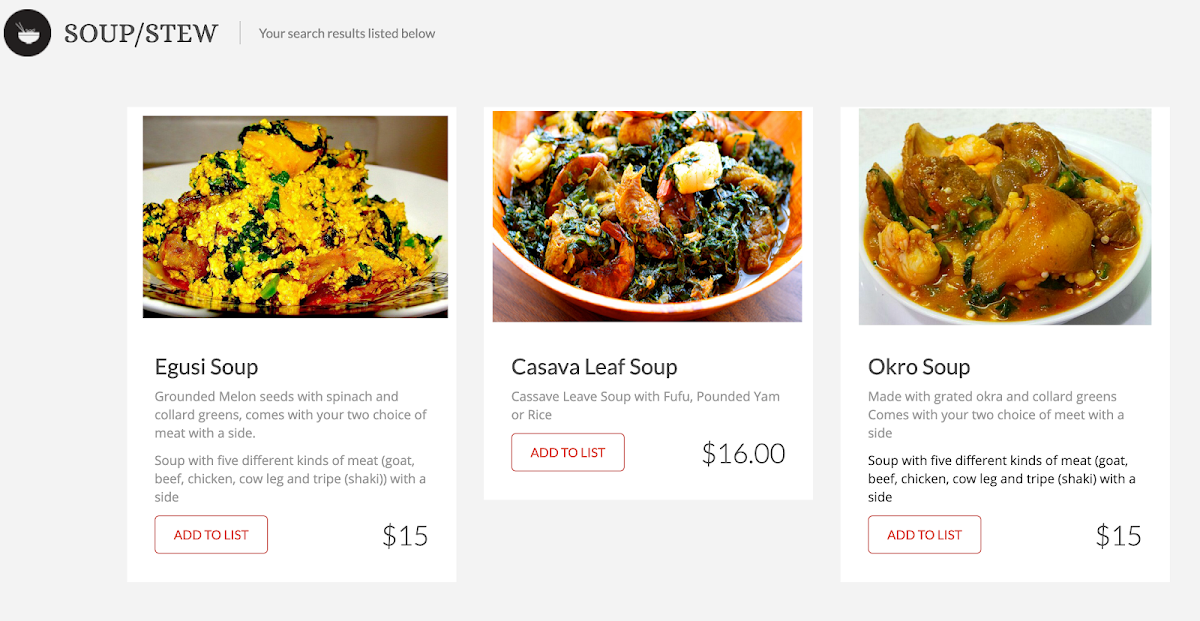The width and height of the screenshot is (1200, 621).
Task: Open the Okro Soup photo
Action: pos(1005,217)
